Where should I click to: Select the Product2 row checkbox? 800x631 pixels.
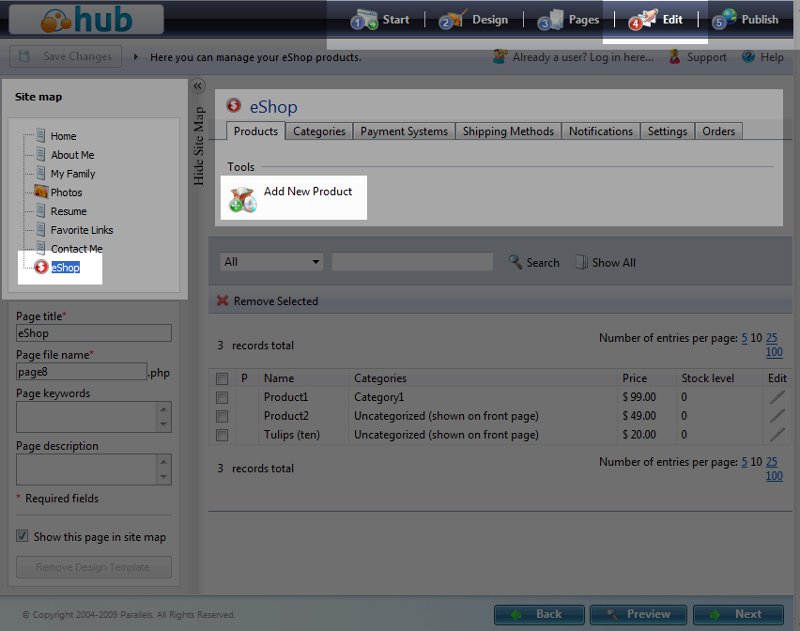[x=222, y=416]
